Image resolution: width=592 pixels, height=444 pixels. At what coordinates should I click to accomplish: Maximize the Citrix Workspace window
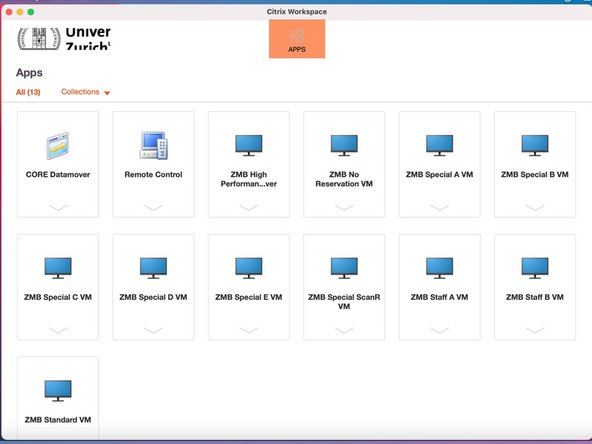(x=31, y=12)
